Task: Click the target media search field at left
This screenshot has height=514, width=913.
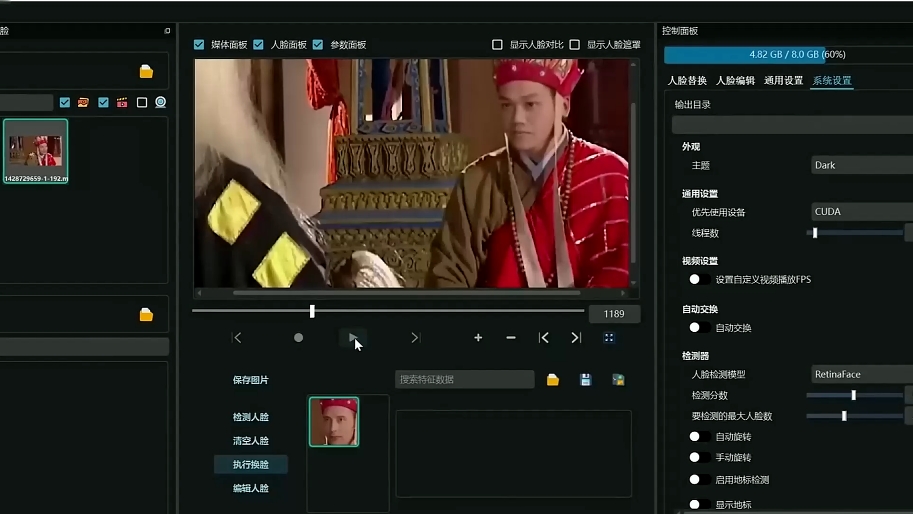Action: (26, 102)
